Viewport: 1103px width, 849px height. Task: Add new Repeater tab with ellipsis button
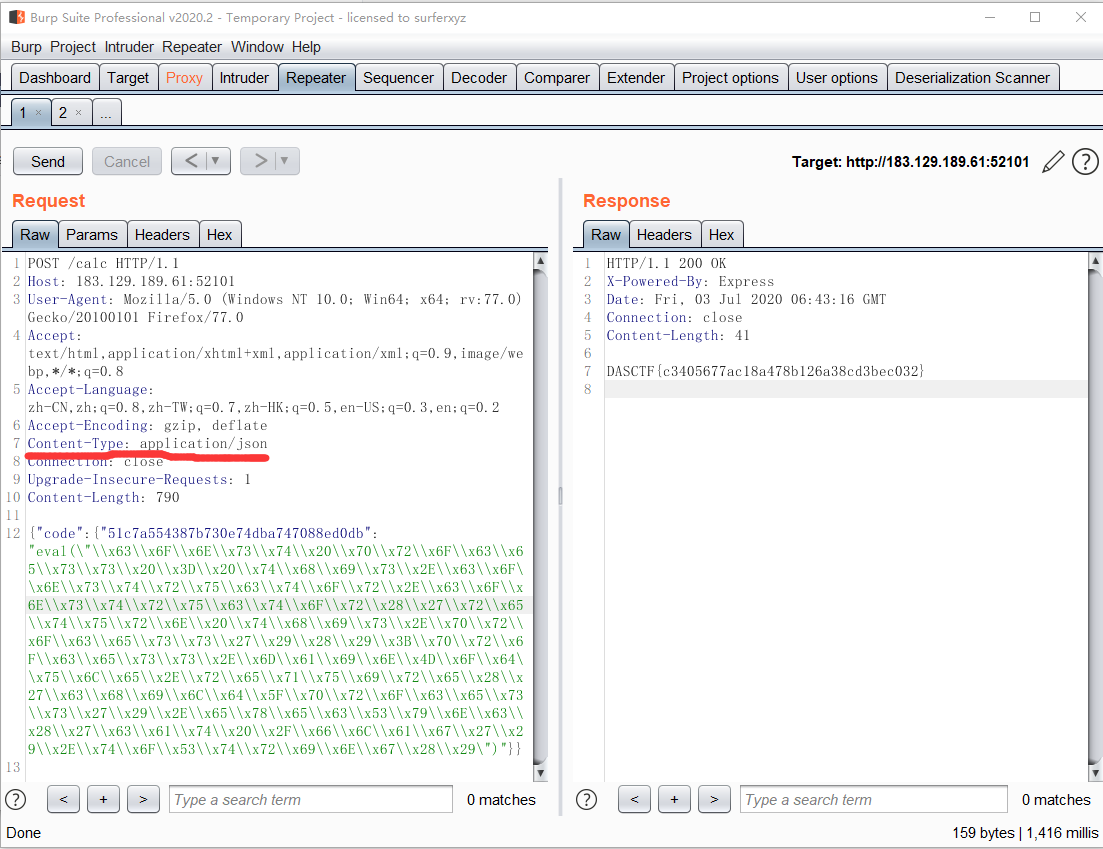(106, 113)
